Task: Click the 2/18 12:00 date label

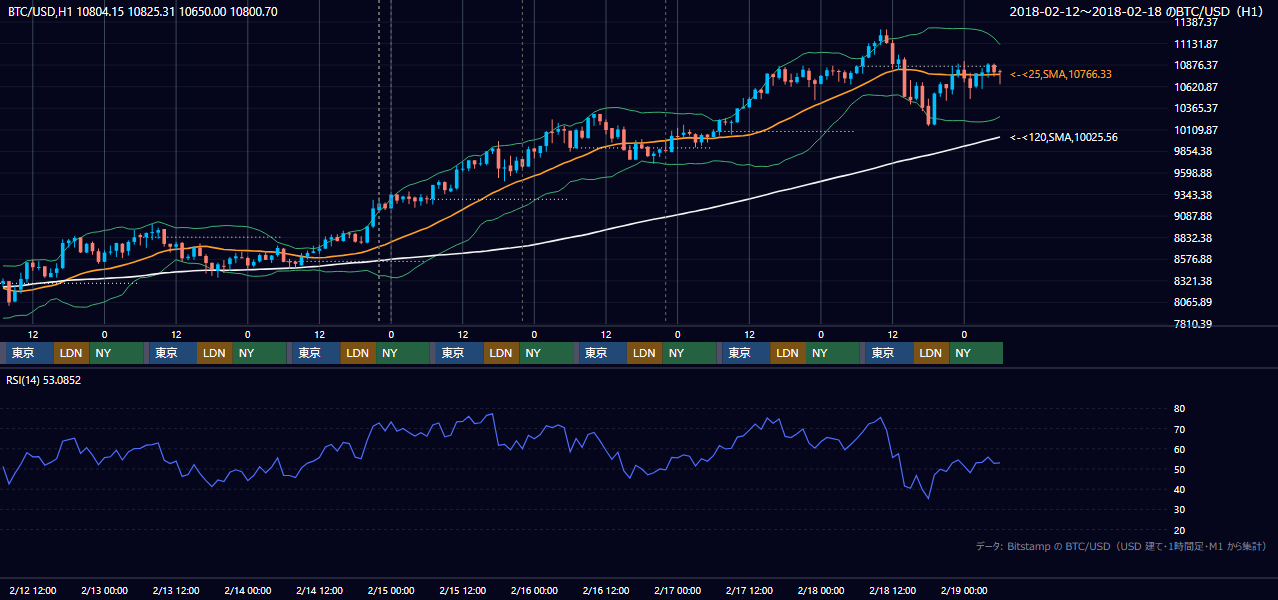Action: click(893, 590)
